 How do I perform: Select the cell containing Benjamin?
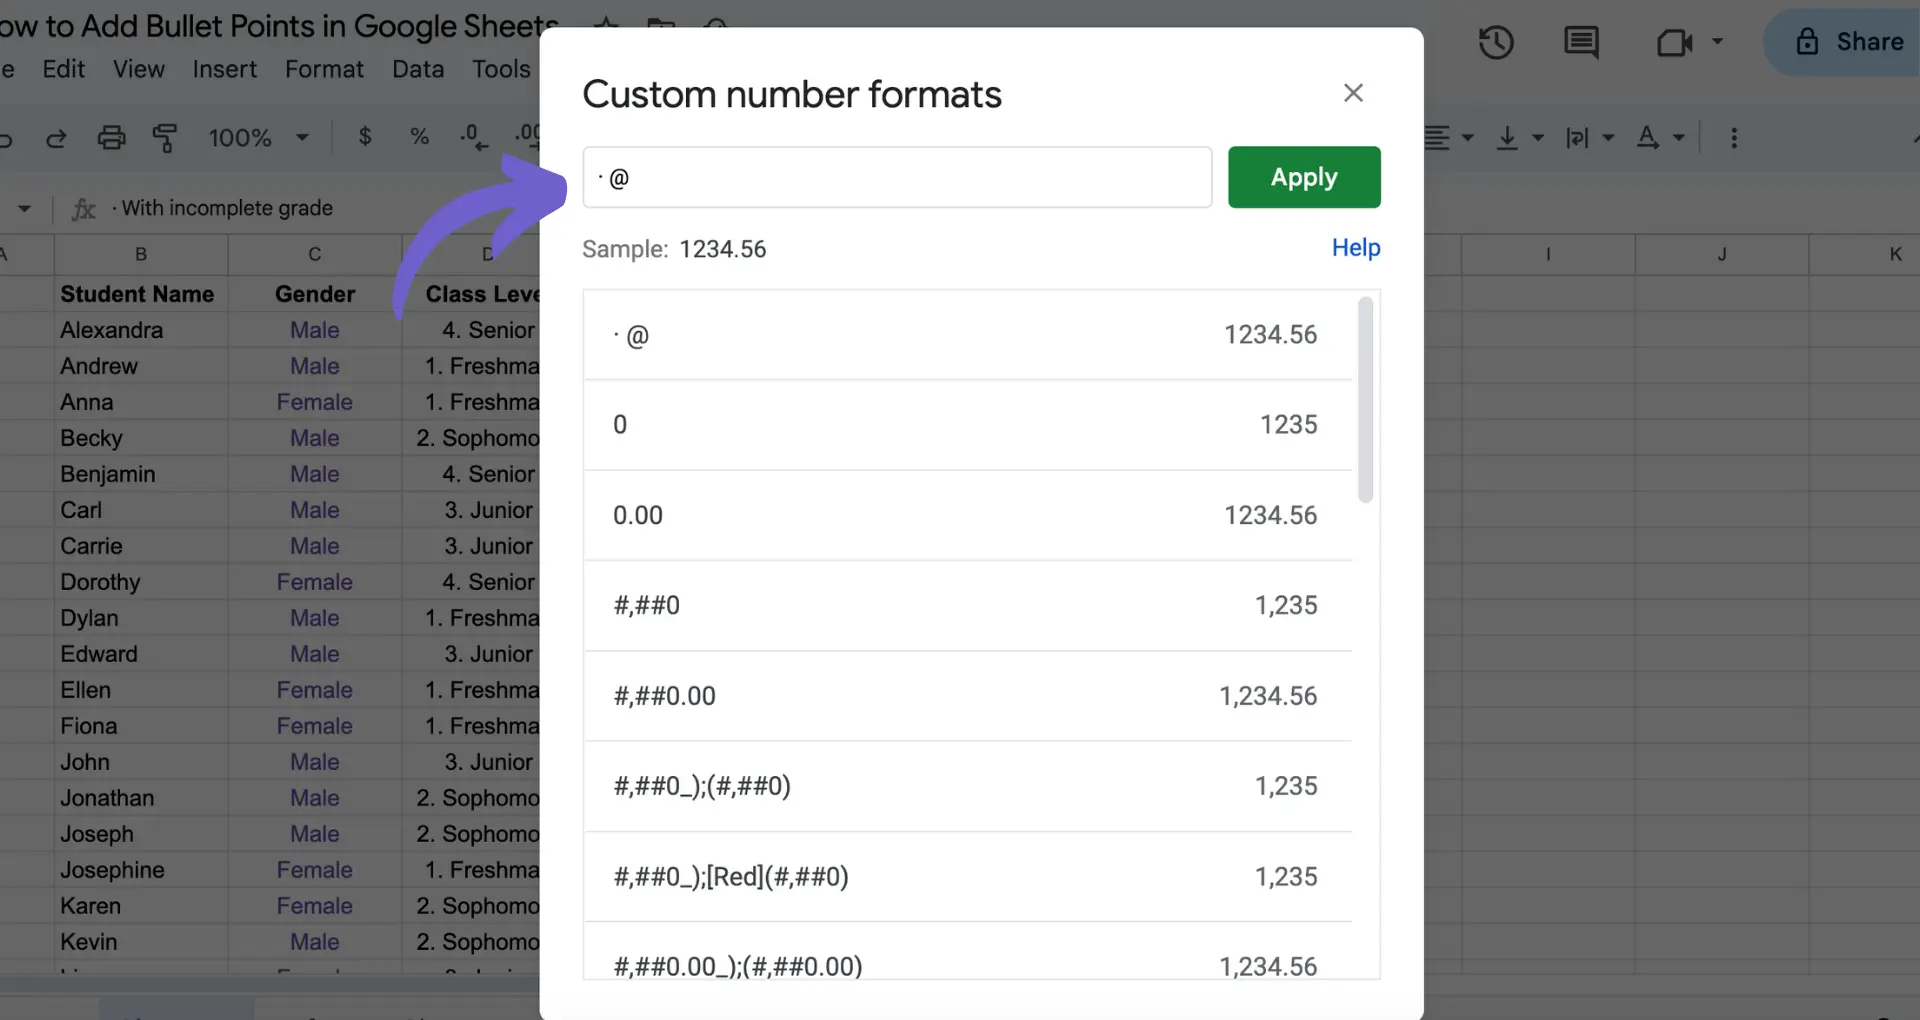pyautogui.click(x=141, y=474)
